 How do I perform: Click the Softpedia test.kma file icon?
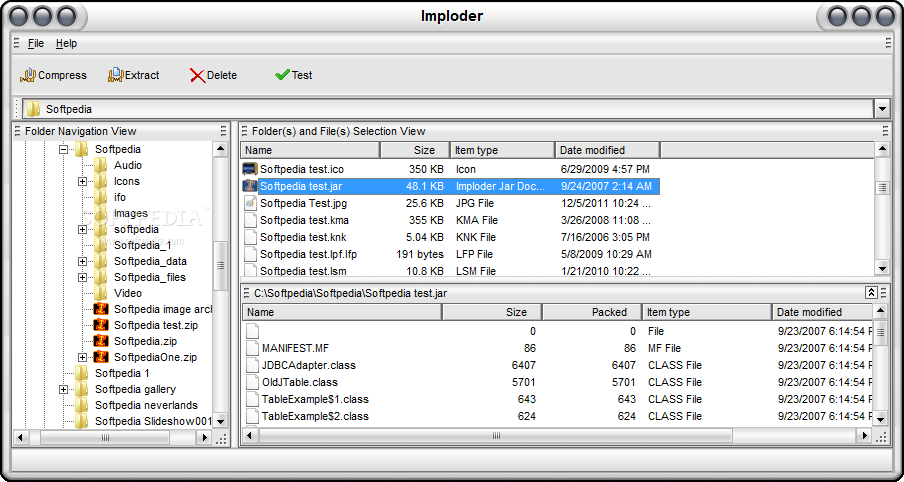[x=250, y=220]
